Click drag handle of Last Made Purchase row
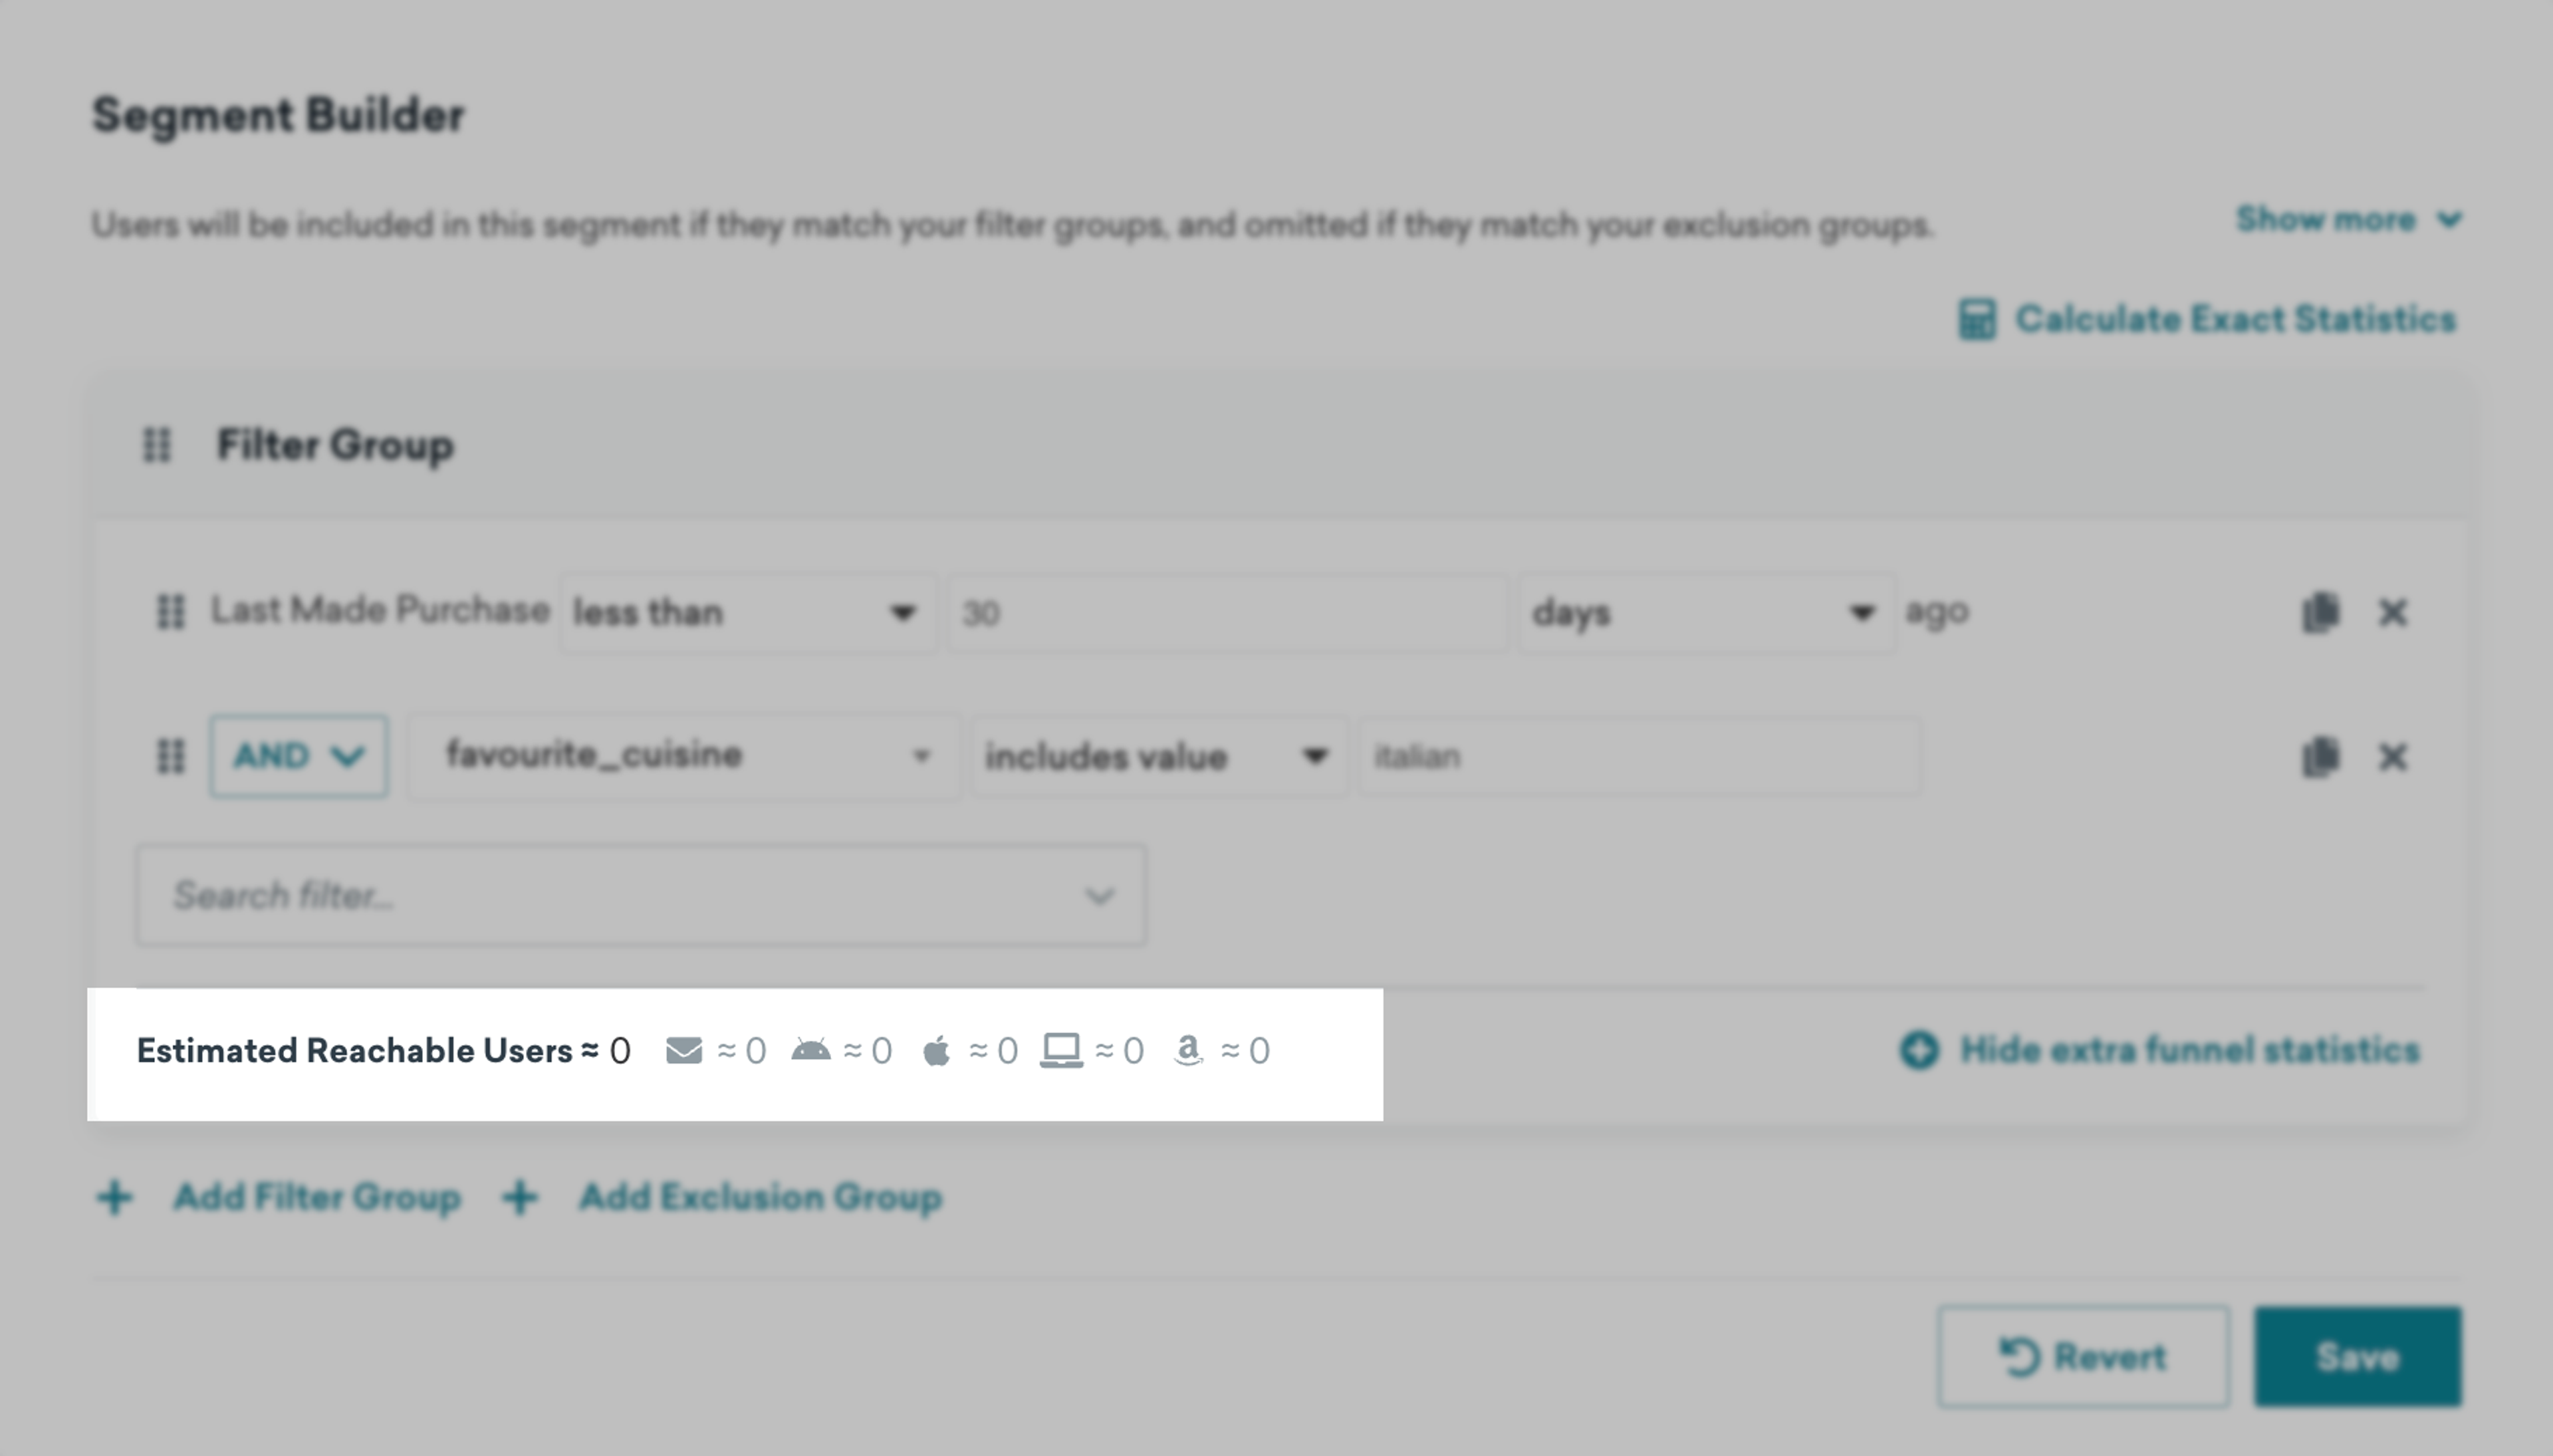2553x1456 pixels. (170, 612)
